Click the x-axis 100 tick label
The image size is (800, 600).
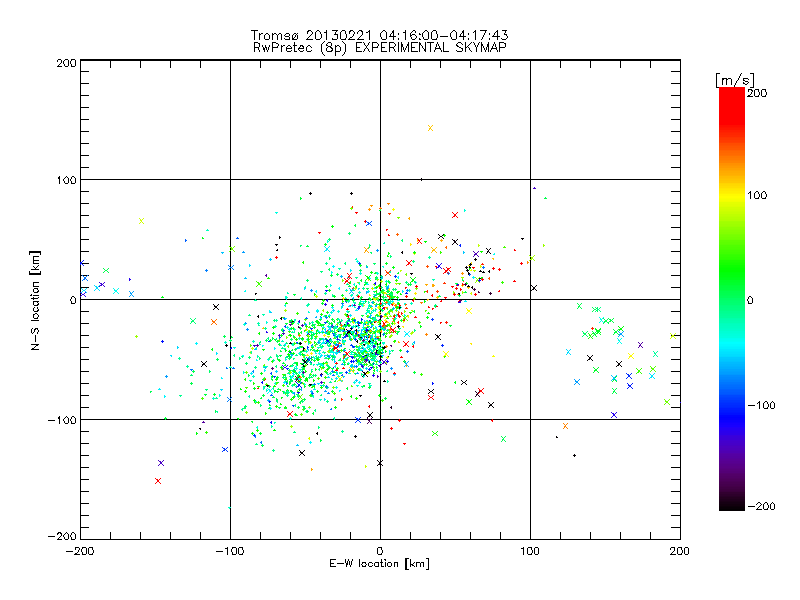530,550
